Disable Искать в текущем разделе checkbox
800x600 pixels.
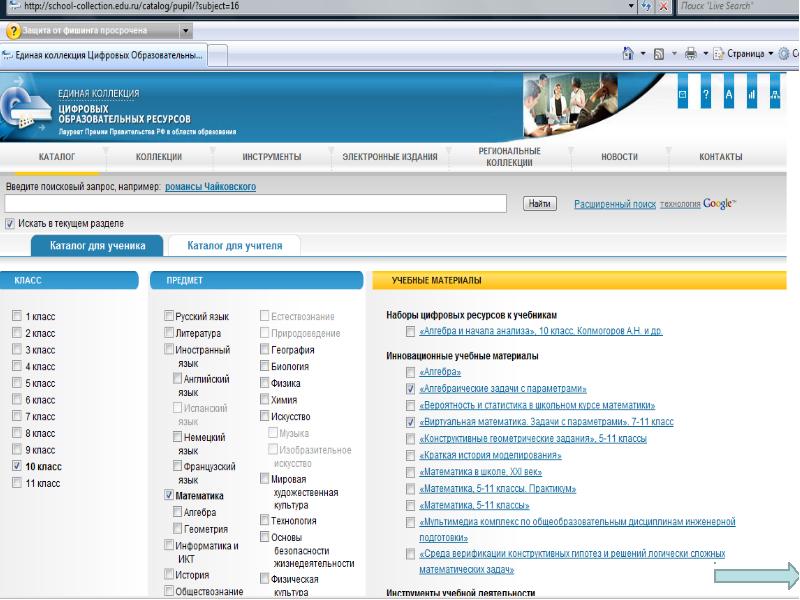pyautogui.click(x=10, y=223)
